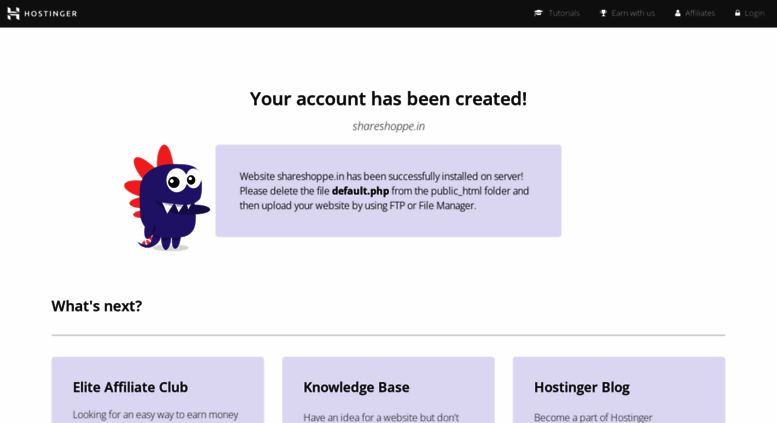Open the Hostinger Blog card

click(x=619, y=390)
